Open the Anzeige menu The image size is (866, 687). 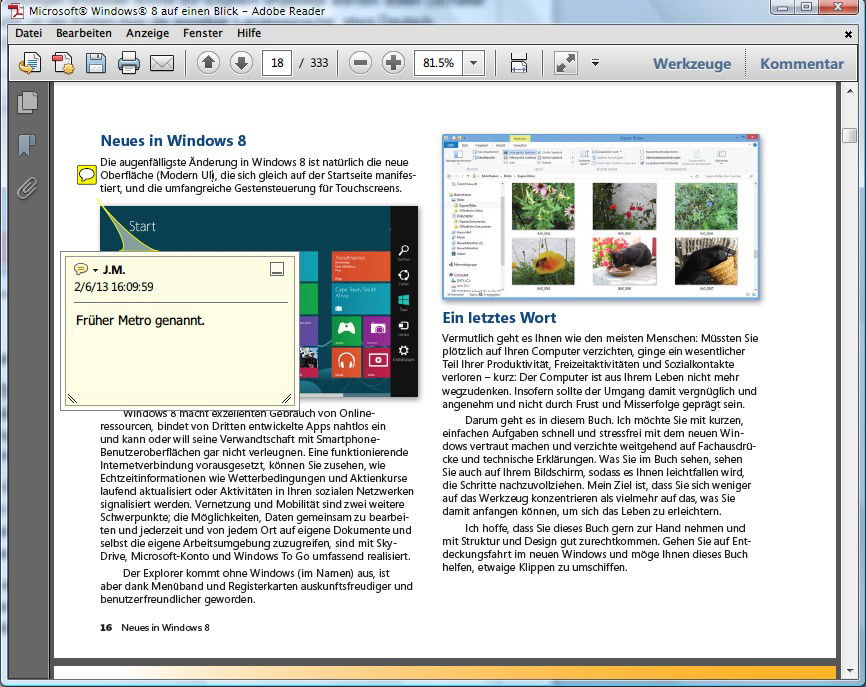(147, 33)
